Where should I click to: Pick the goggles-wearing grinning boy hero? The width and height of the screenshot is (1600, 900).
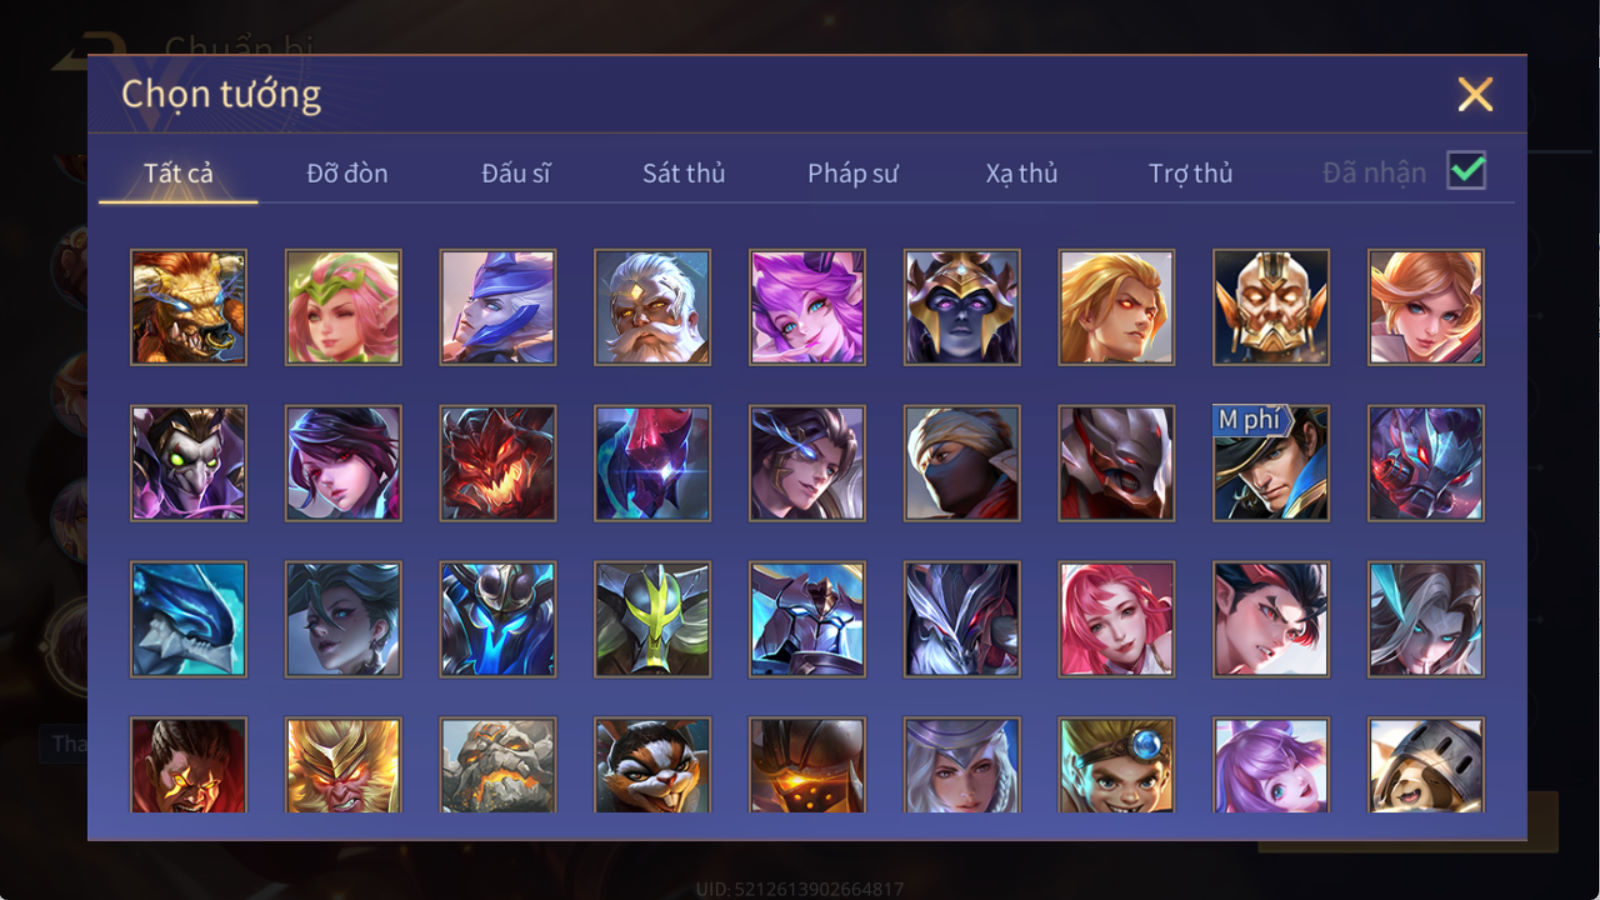(x=1116, y=765)
